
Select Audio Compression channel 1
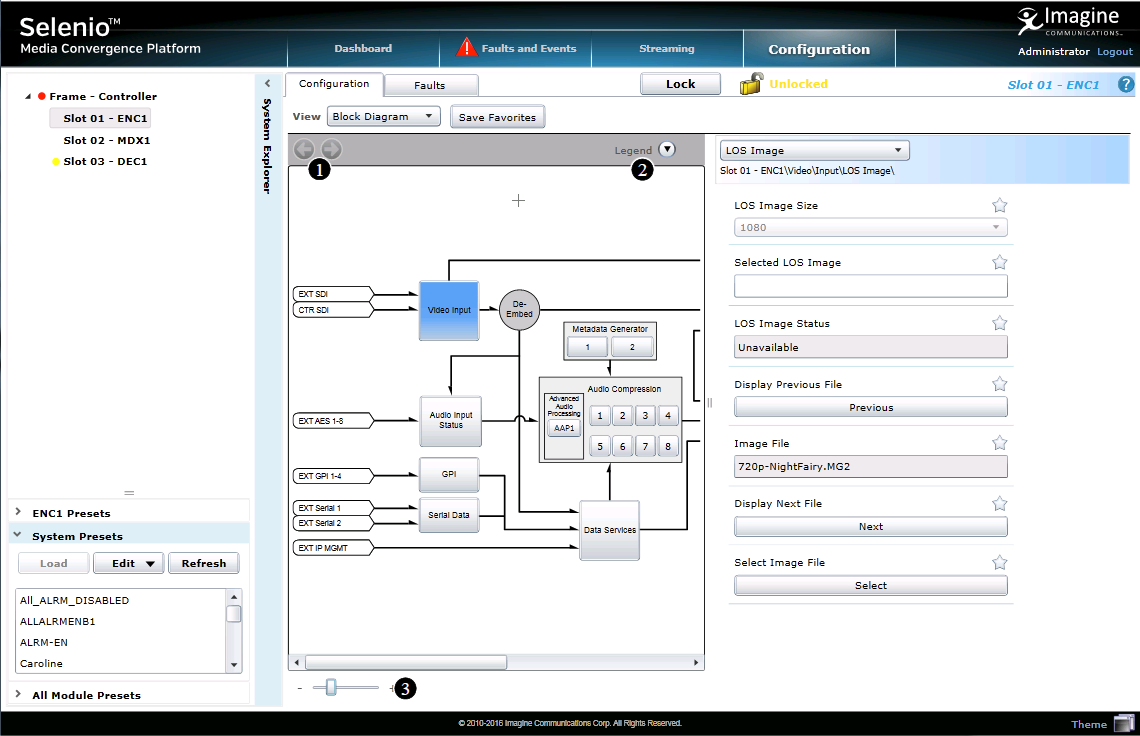(600, 416)
